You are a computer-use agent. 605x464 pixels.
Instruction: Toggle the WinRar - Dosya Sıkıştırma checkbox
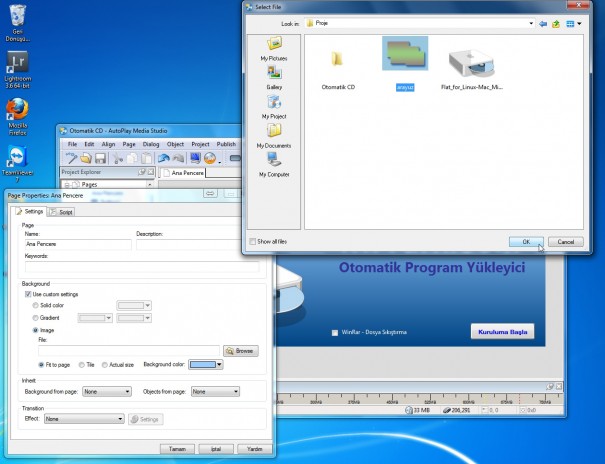[335, 332]
